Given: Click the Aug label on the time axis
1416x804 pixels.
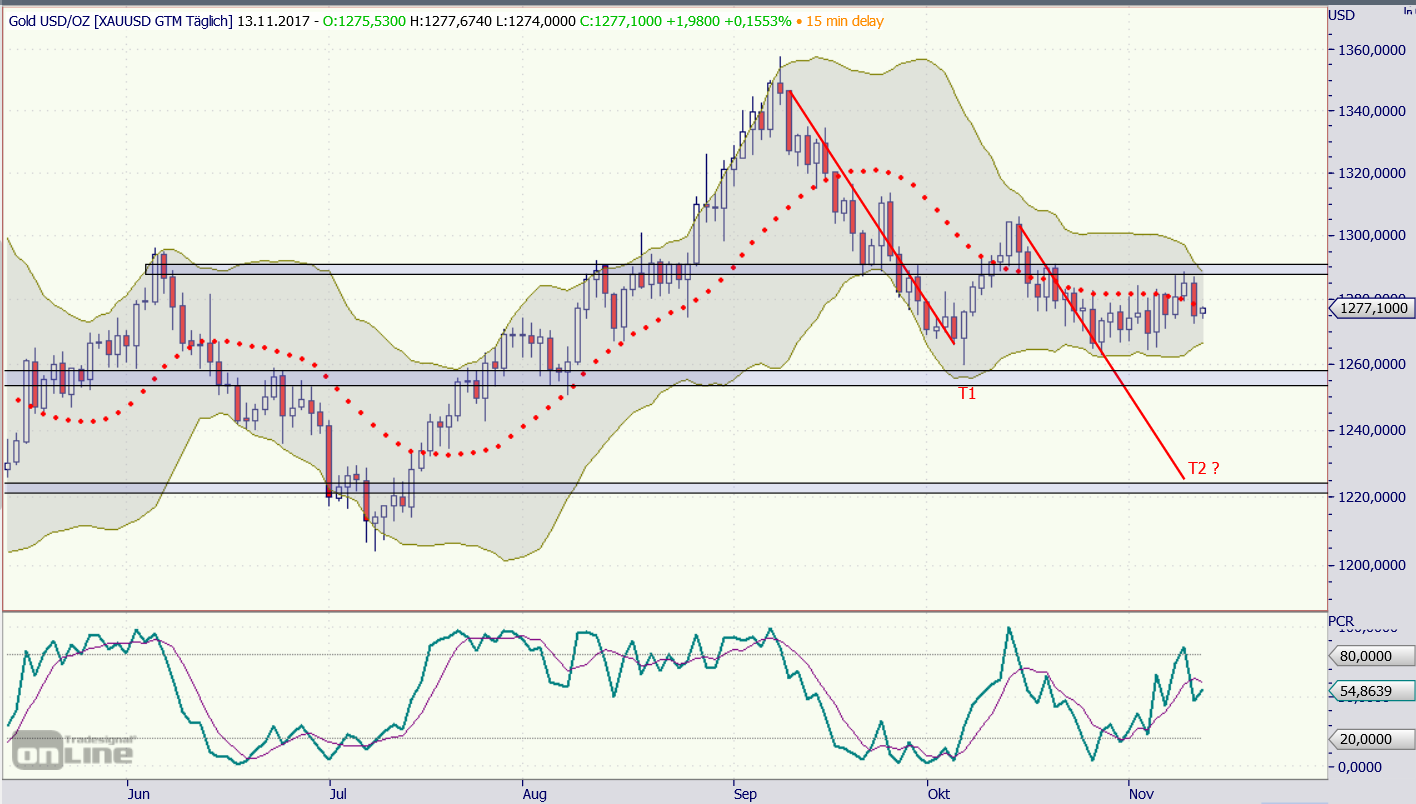Looking at the screenshot, I should click(535, 794).
